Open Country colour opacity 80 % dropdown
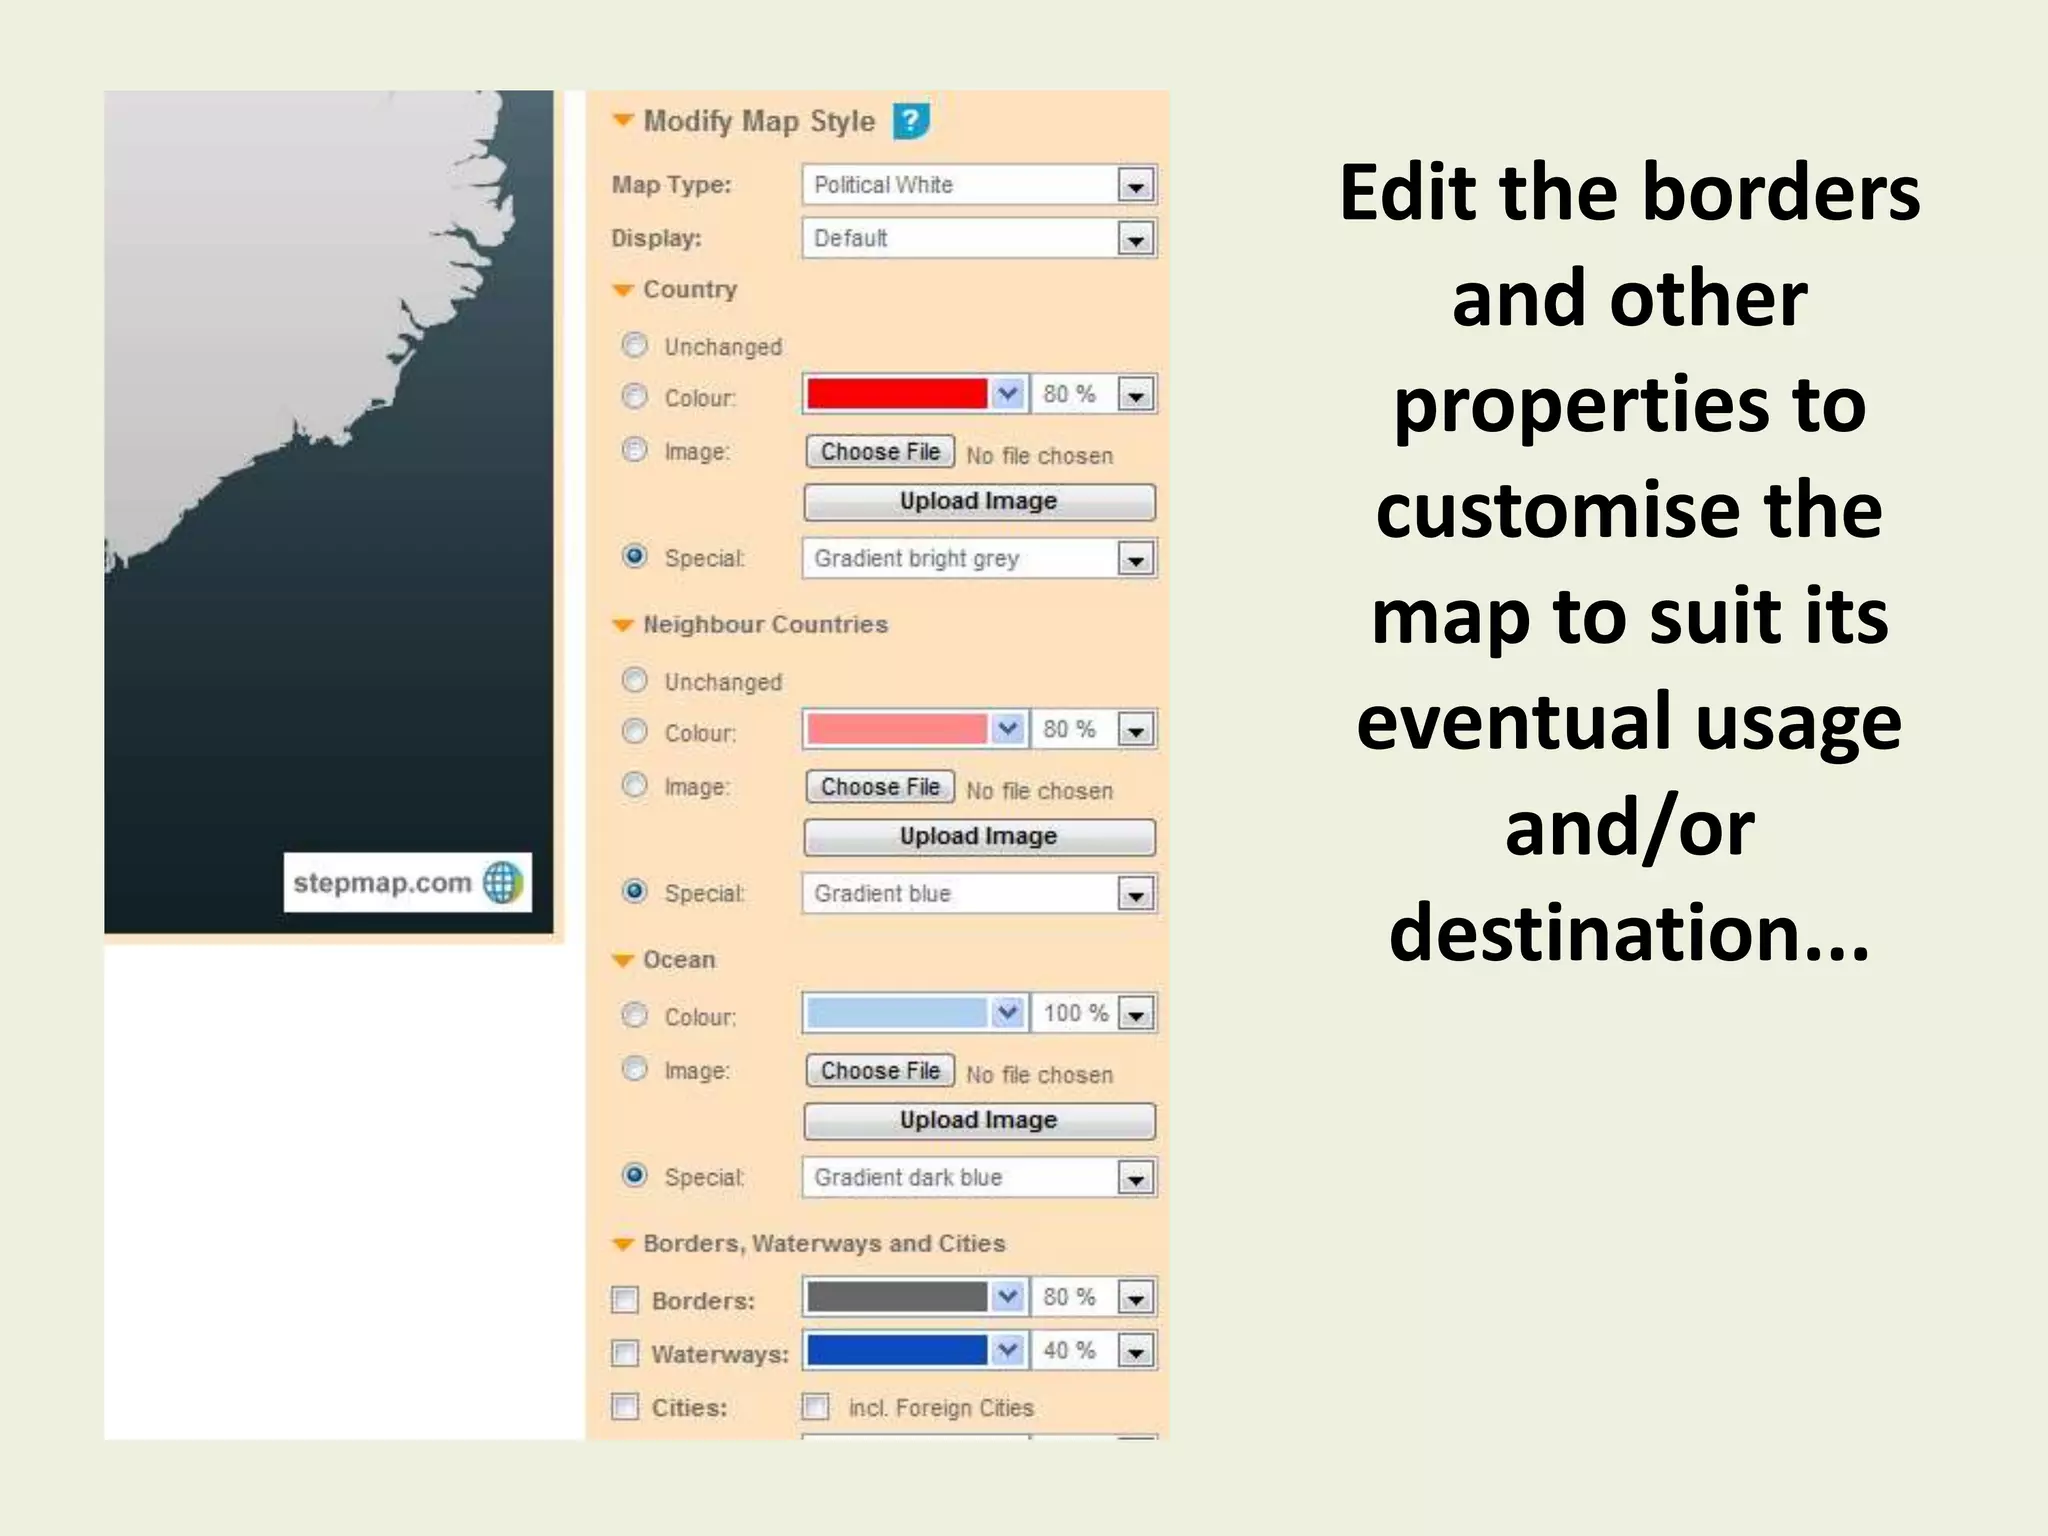This screenshot has height=1536, width=2048. pyautogui.click(x=1093, y=394)
